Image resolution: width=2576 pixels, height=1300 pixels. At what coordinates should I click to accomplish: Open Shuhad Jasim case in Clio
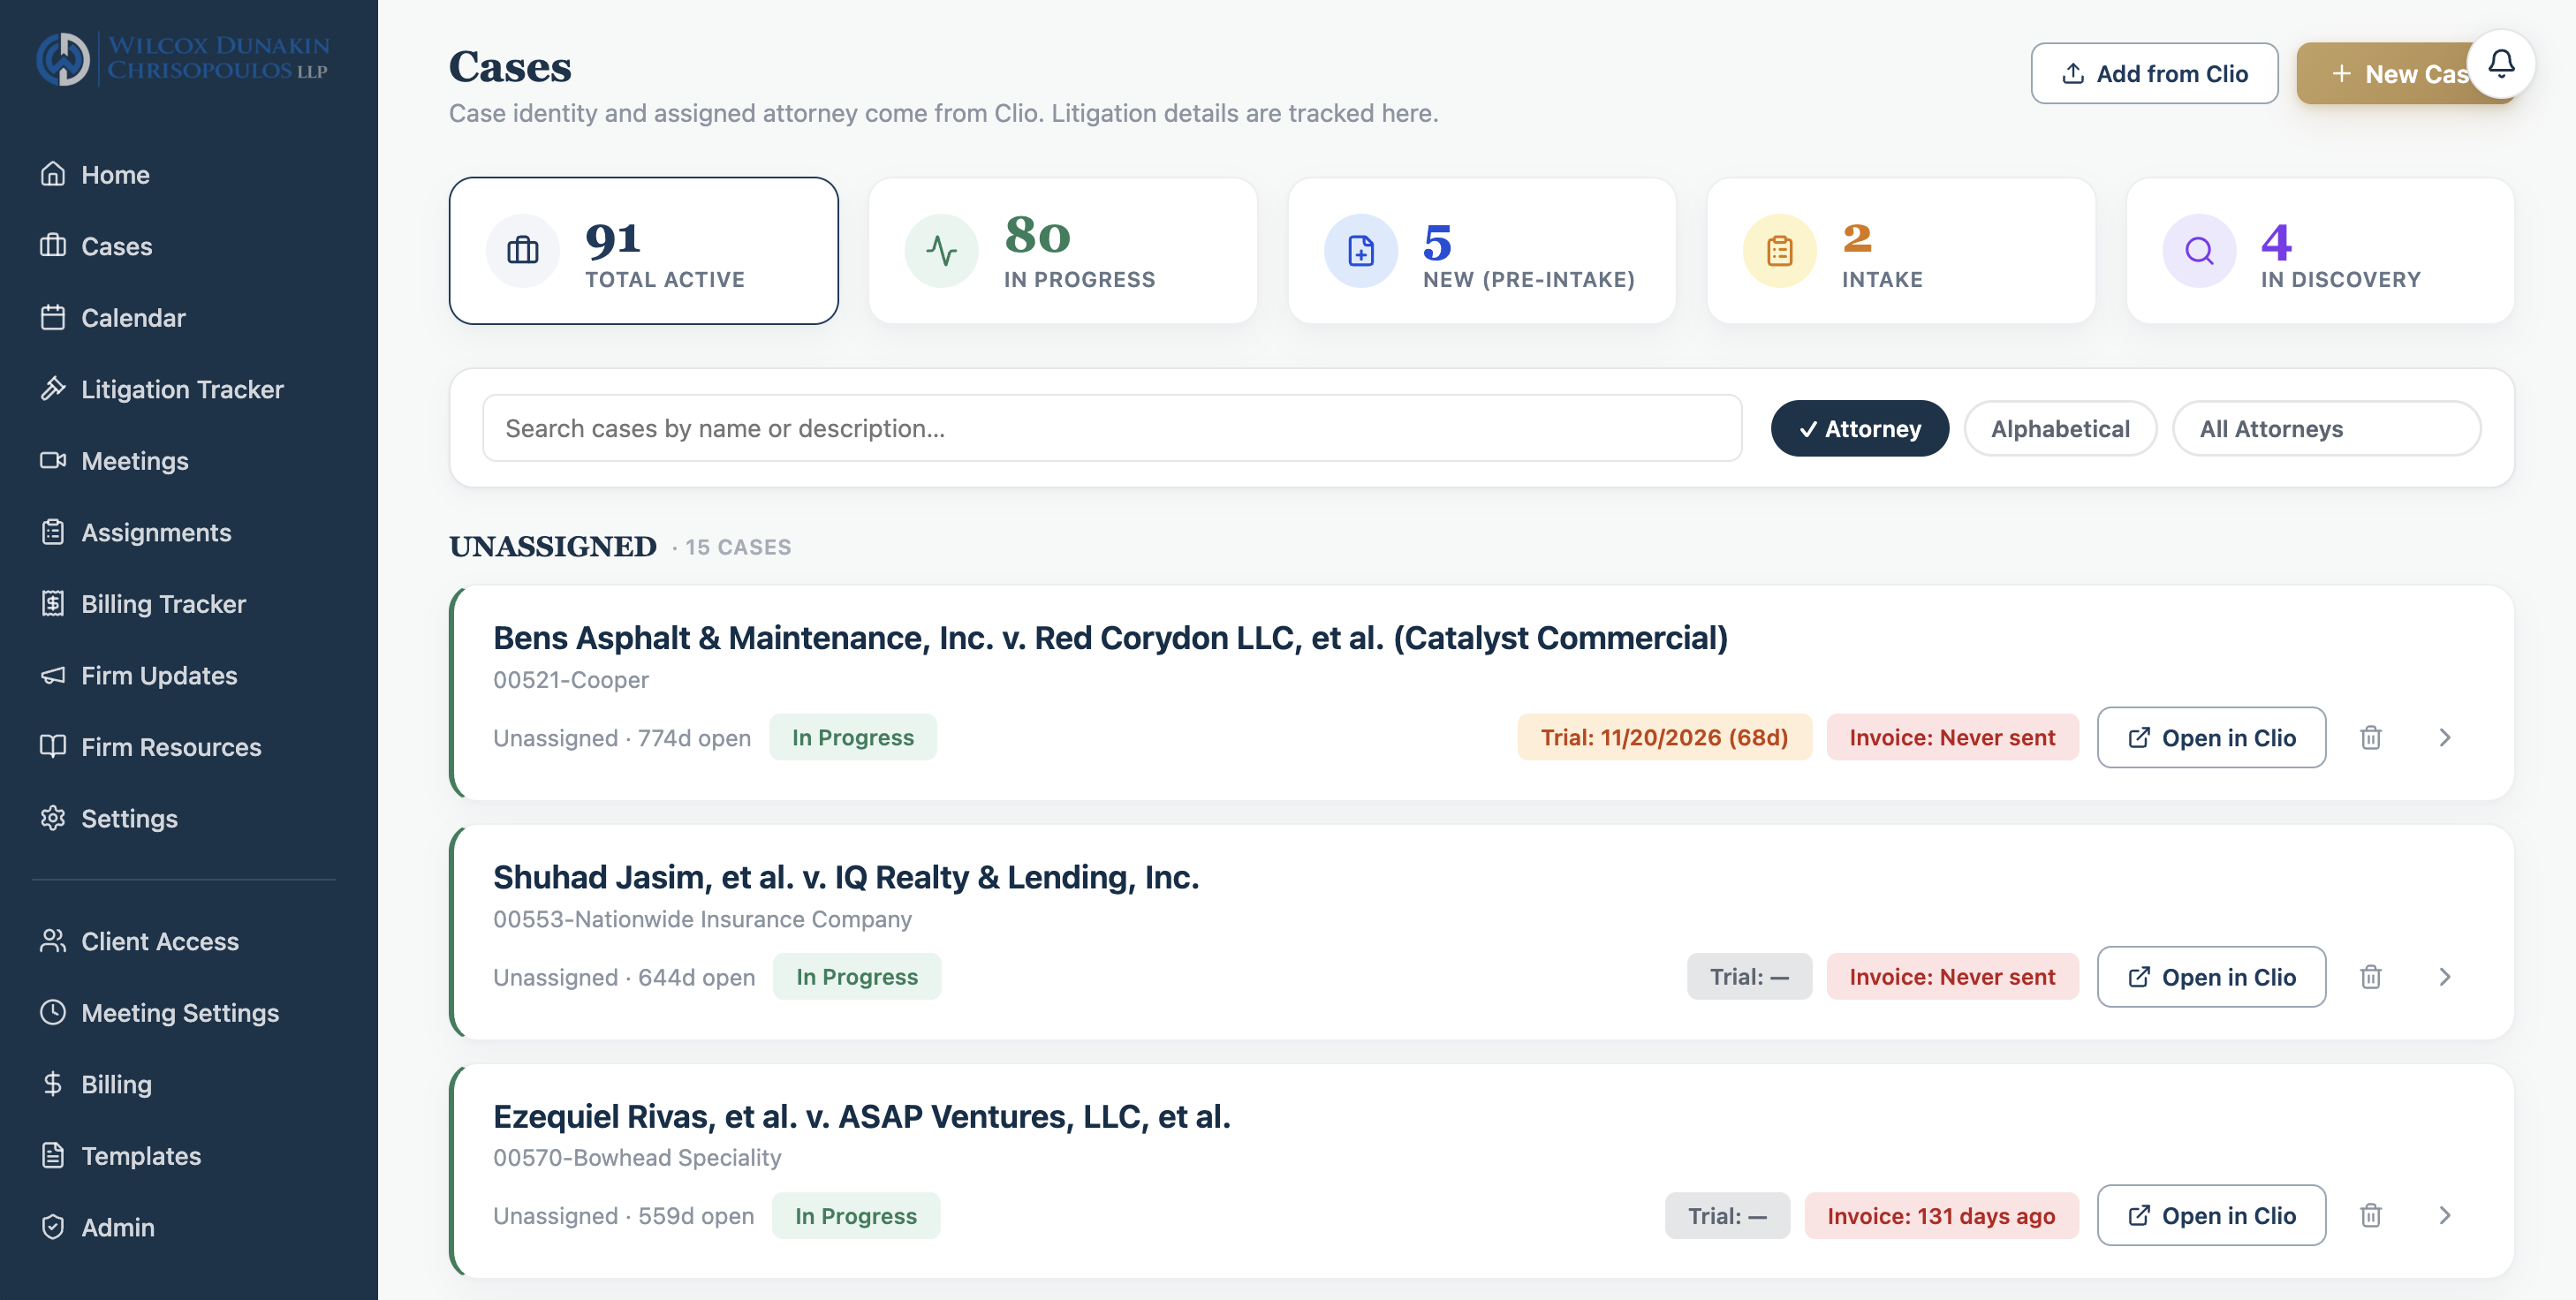coord(2211,976)
